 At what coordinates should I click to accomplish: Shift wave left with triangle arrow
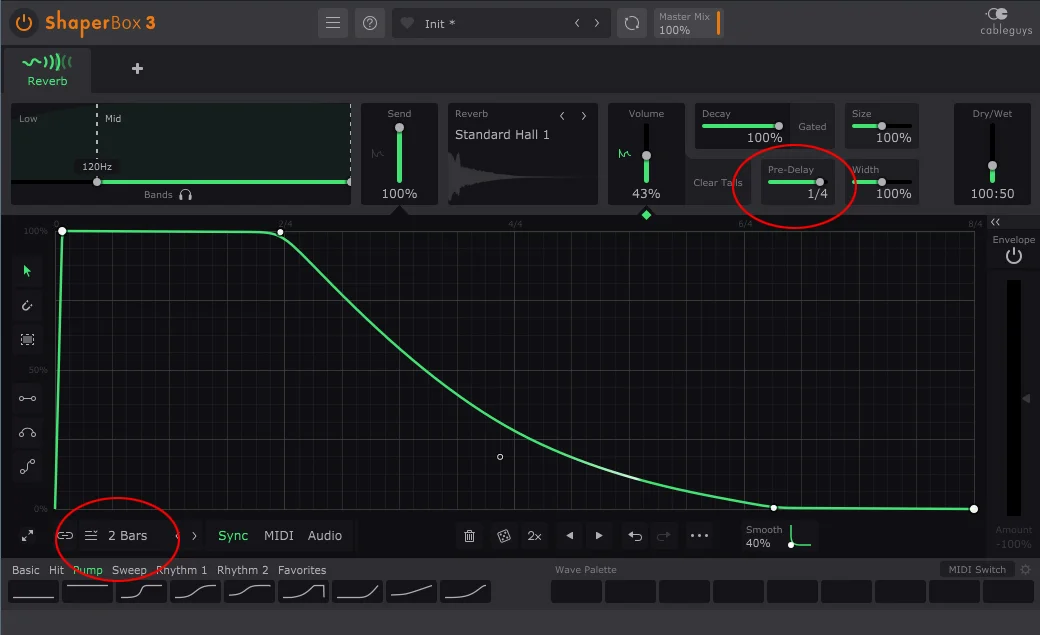pos(570,535)
